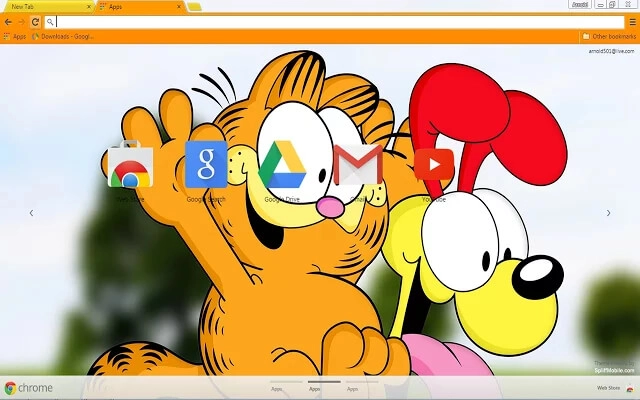640x400 pixels.
Task: Reload the current page
Action: [35, 22]
